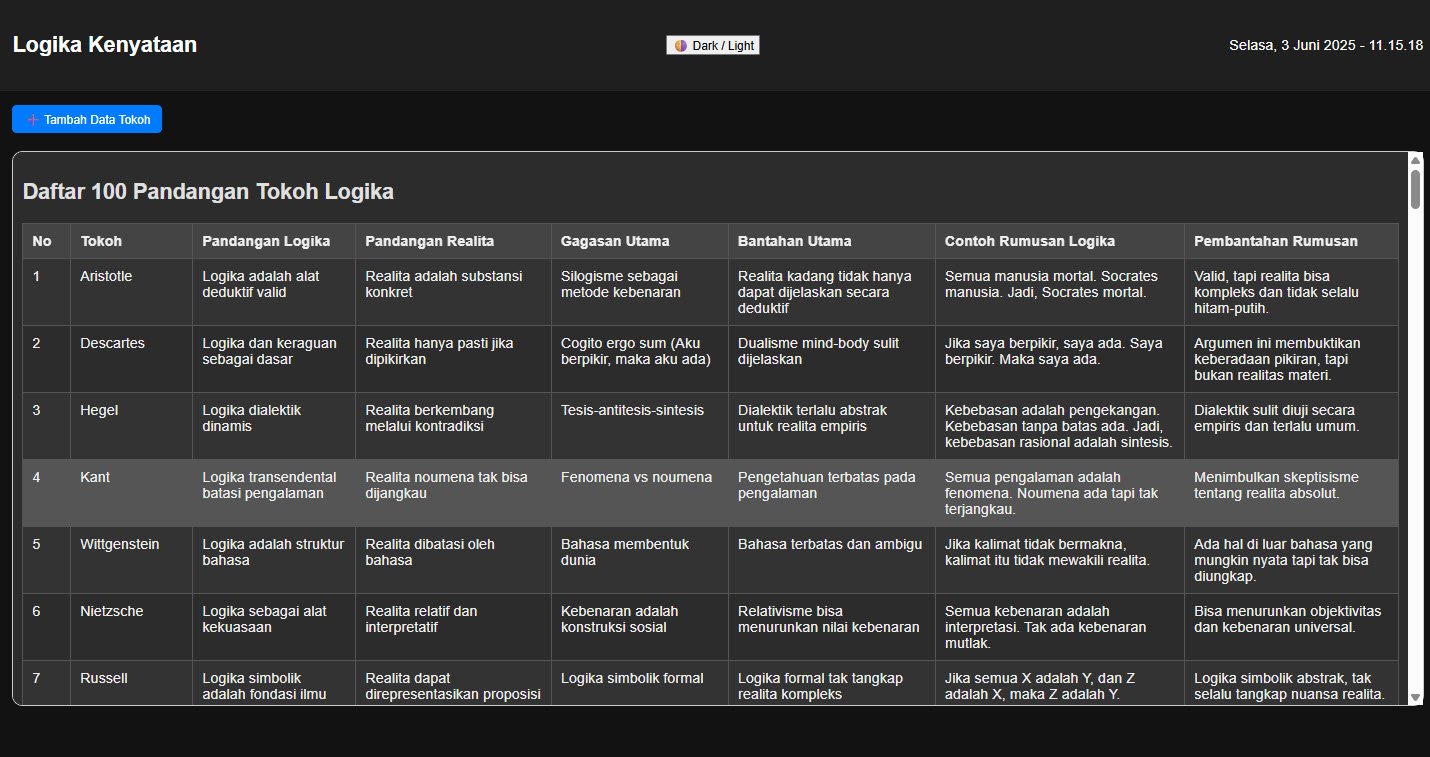
Task: Click 'Semua manusia mortal' formula cell
Action: click(1059, 292)
